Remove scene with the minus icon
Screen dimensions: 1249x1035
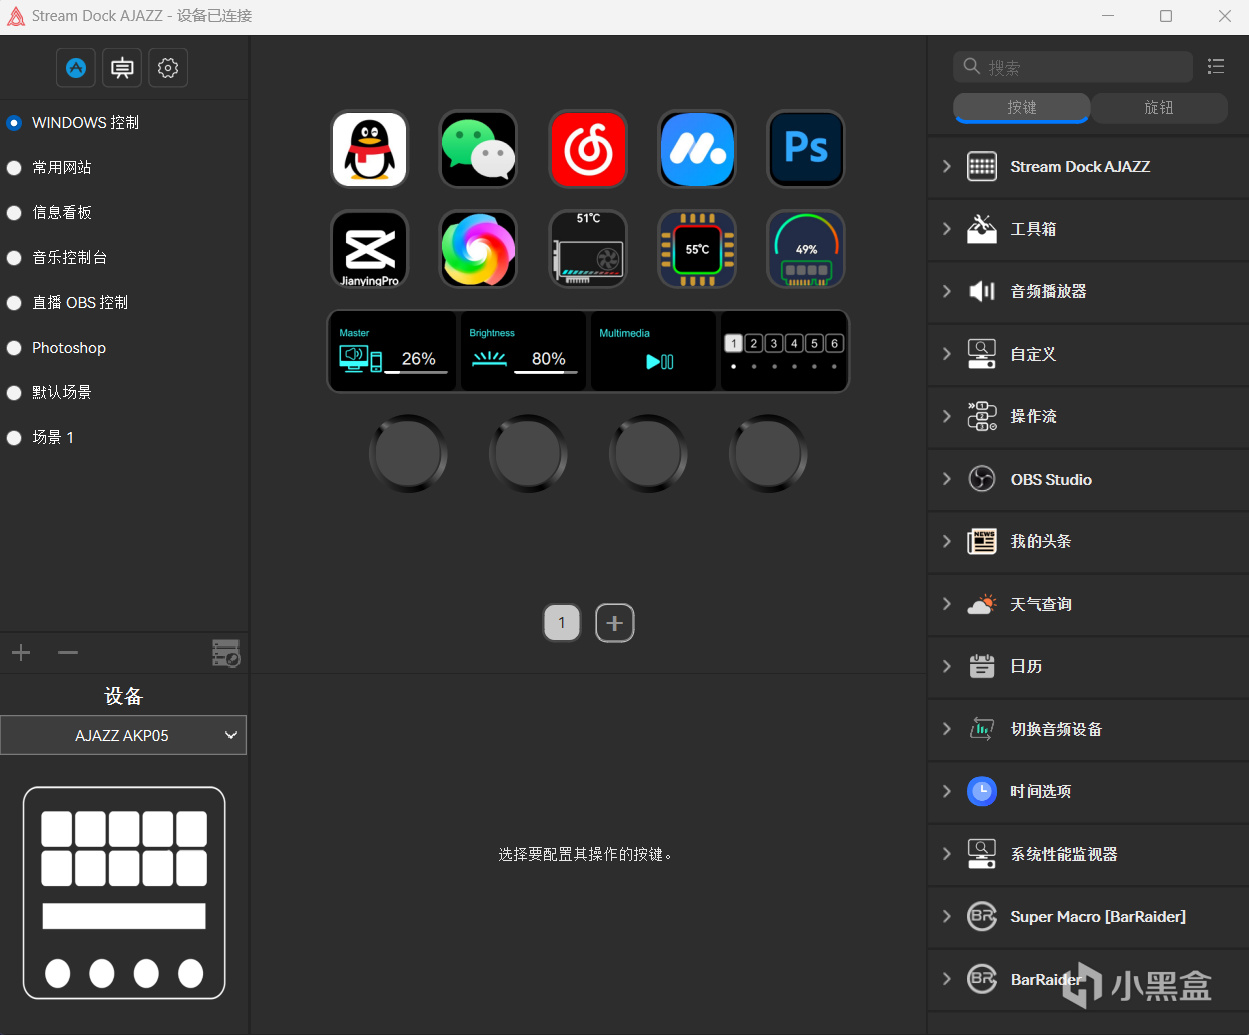pos(68,653)
